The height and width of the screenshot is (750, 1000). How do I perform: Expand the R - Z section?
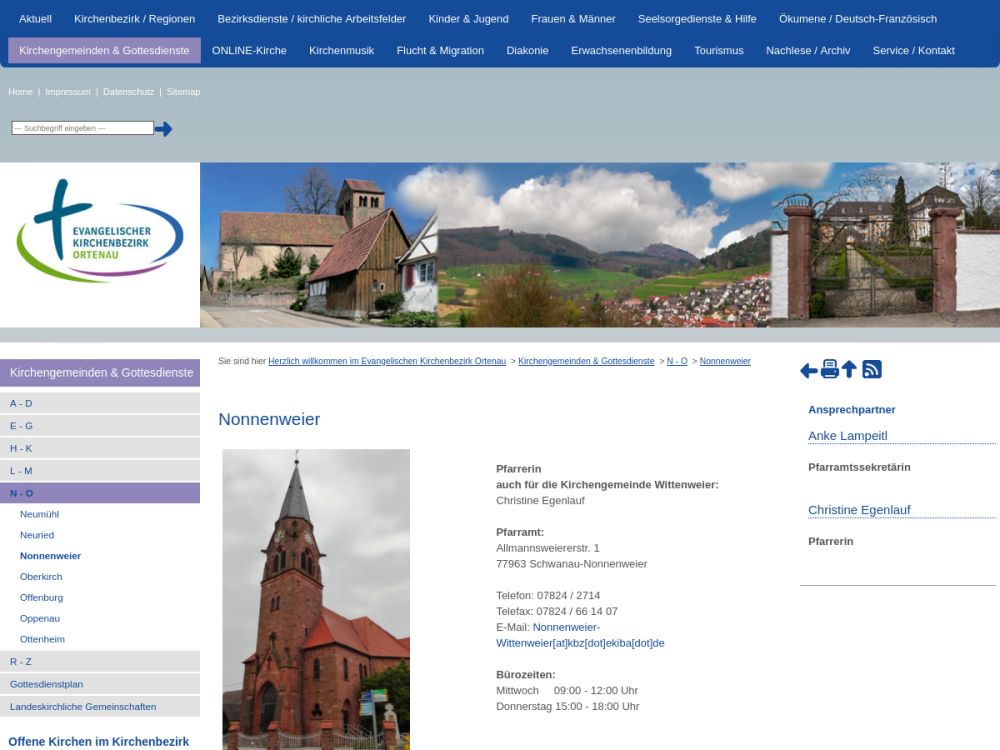click(x=21, y=662)
